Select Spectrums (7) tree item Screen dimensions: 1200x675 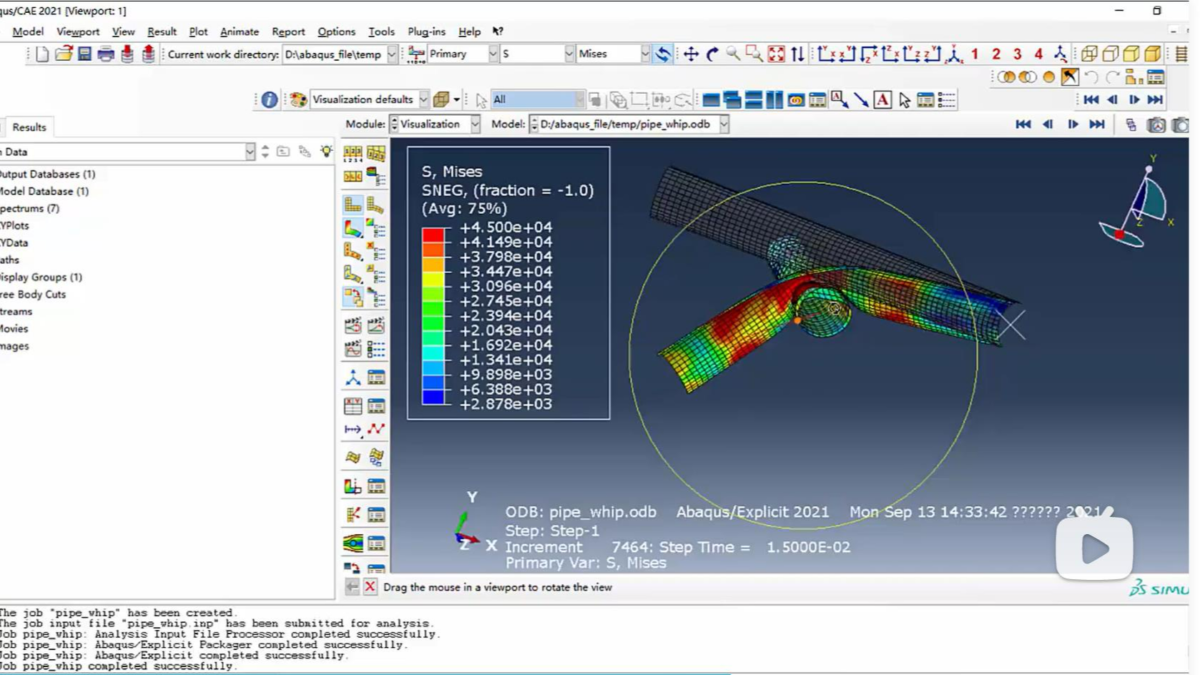(x=30, y=208)
